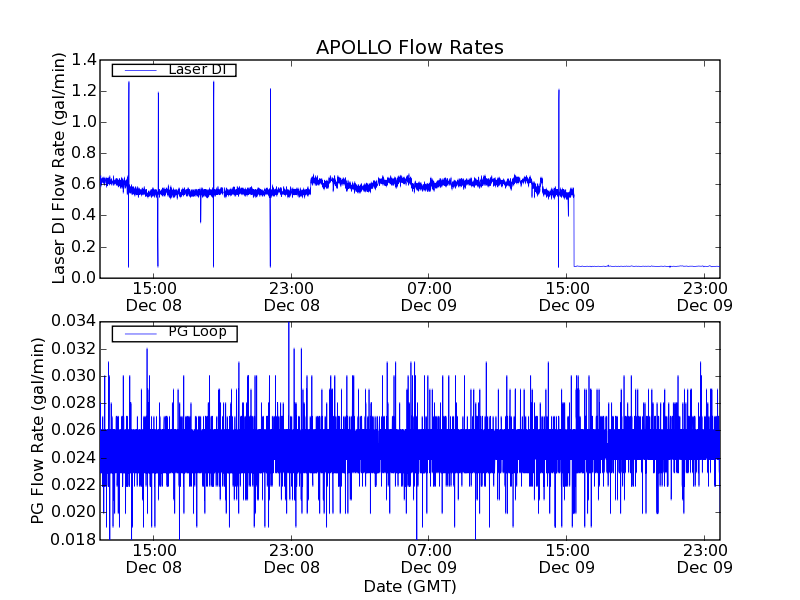Click '15:00 Dec 08' under the PG Loop plot
Screen dimensions: 800x600
click(154, 559)
